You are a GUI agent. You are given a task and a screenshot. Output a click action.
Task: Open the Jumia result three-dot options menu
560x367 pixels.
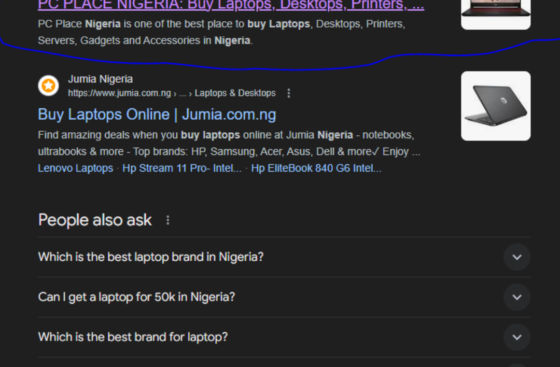tap(289, 94)
